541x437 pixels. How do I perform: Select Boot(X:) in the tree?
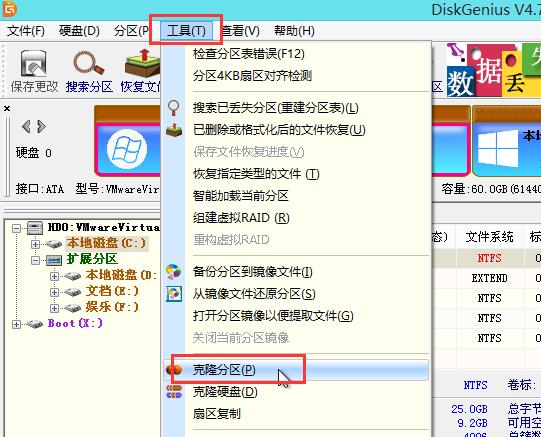tap(75, 323)
